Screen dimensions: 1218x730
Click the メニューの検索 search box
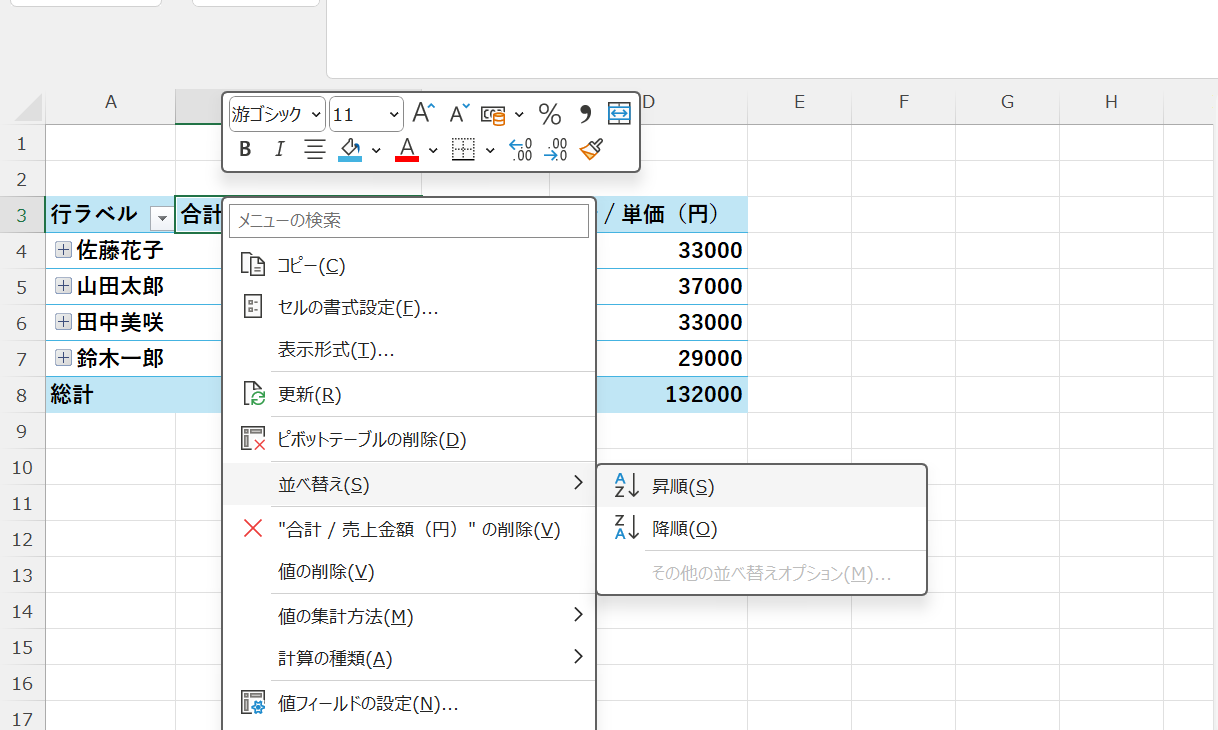coord(408,220)
